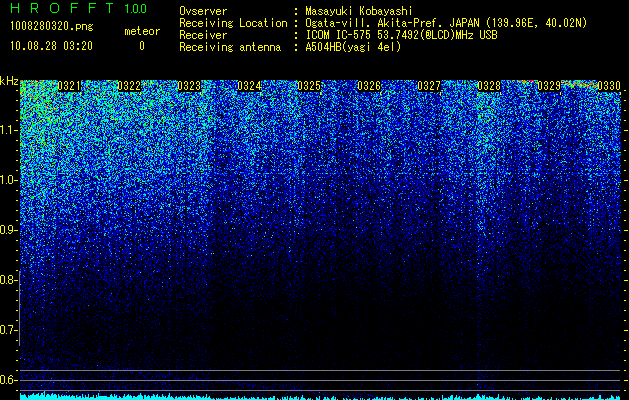This screenshot has width=629, height=400.
Task: Click the kHz axis unit label
Action: [9, 81]
